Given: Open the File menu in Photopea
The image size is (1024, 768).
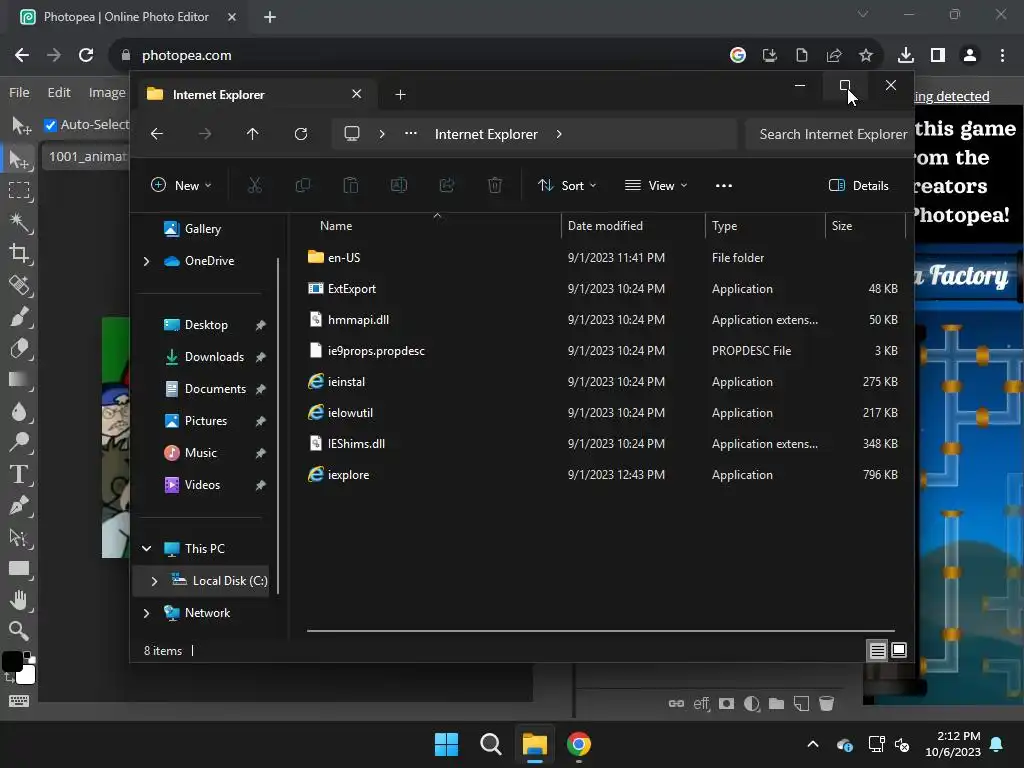Looking at the screenshot, I should pos(19,93).
